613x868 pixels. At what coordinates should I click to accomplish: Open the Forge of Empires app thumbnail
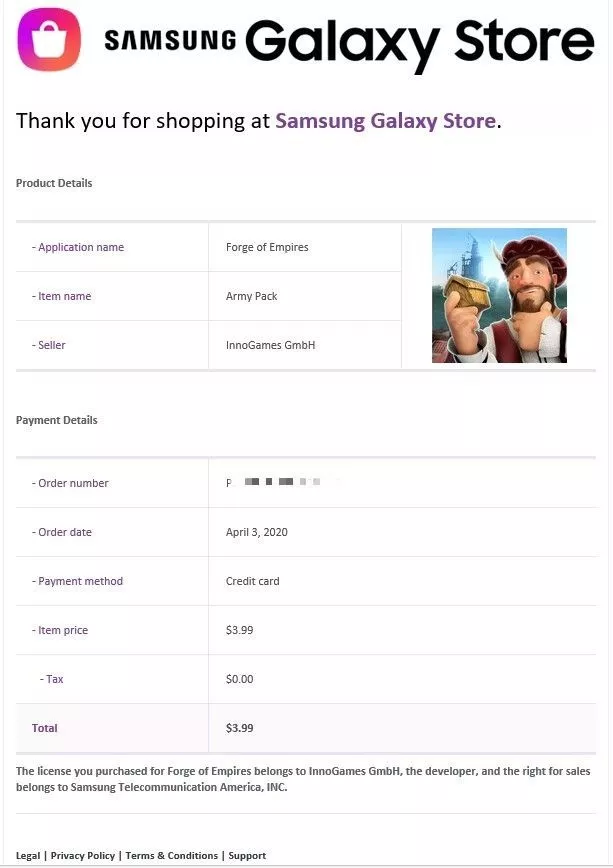pyautogui.click(x=499, y=296)
